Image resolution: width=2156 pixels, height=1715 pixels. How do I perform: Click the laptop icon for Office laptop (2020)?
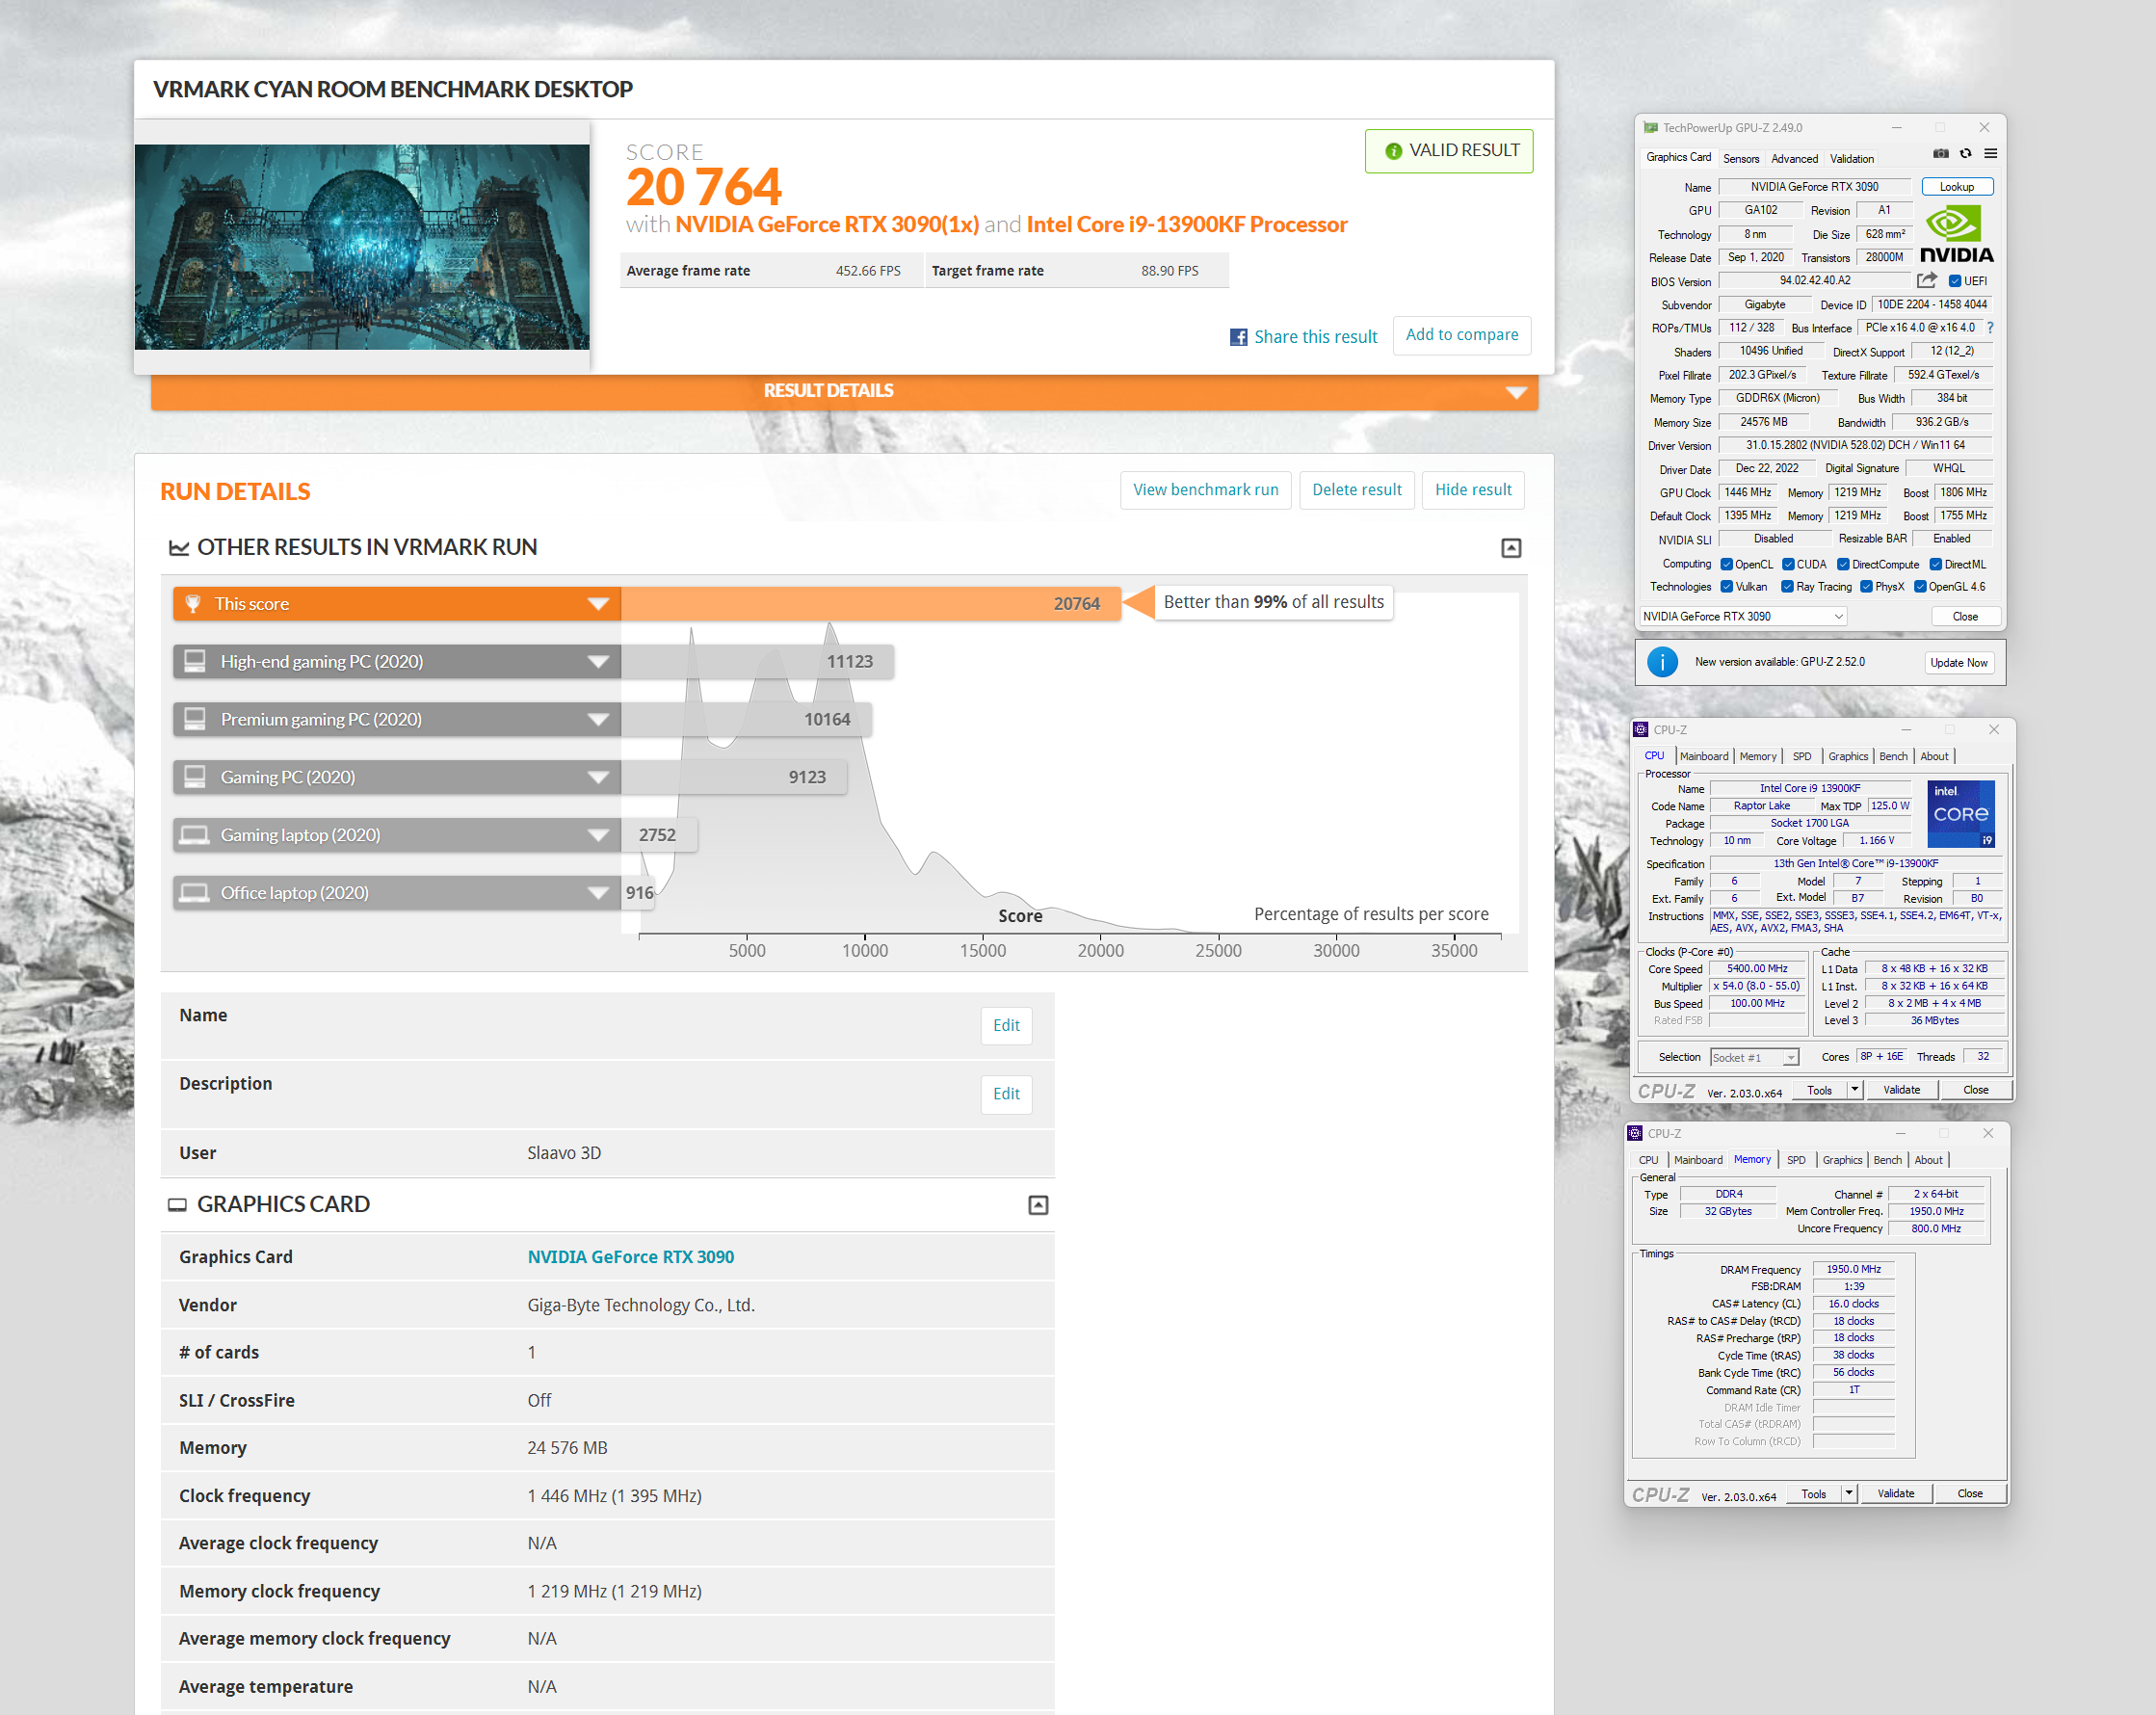(x=195, y=893)
